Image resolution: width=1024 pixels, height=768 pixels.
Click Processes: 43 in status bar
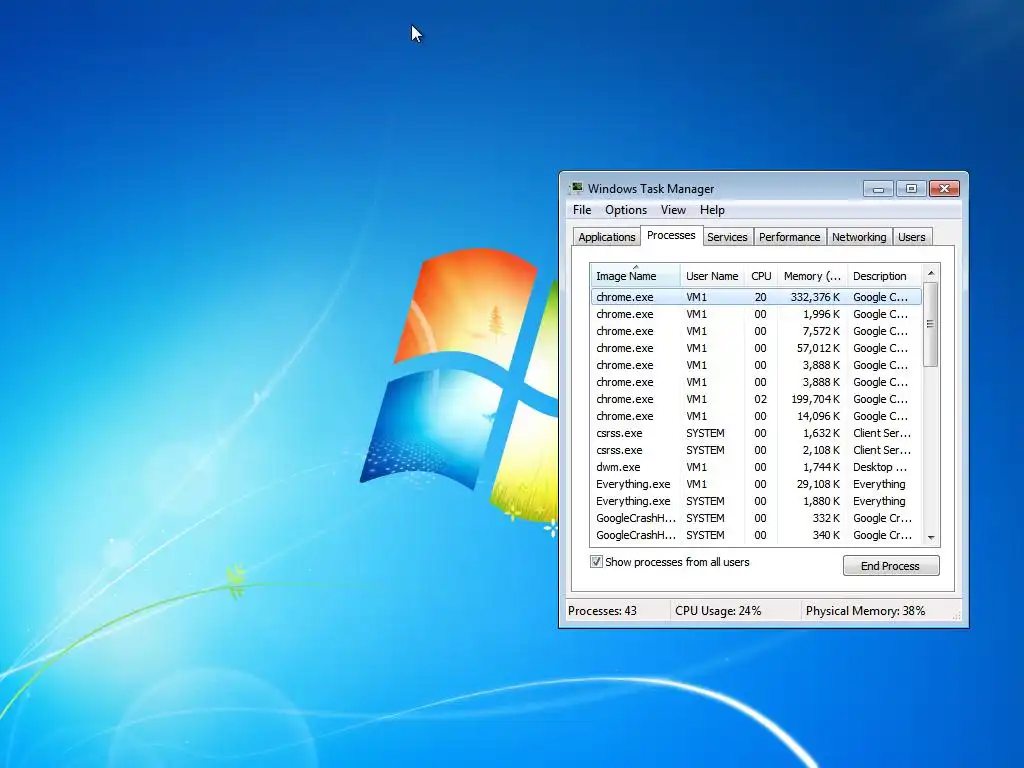click(602, 611)
